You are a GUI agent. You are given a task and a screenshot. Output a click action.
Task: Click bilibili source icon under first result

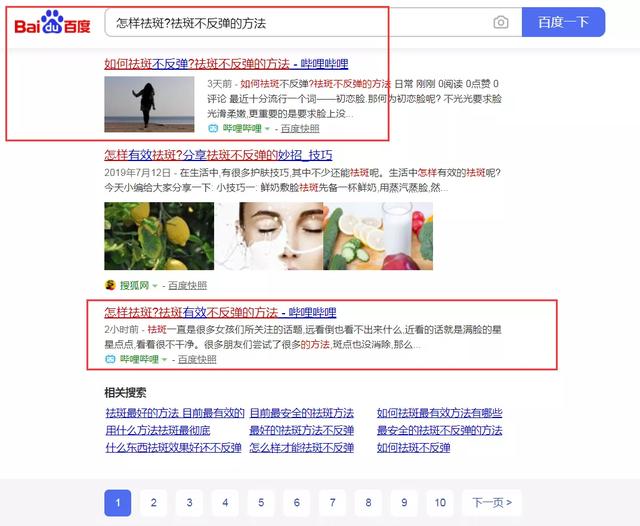pos(213,129)
